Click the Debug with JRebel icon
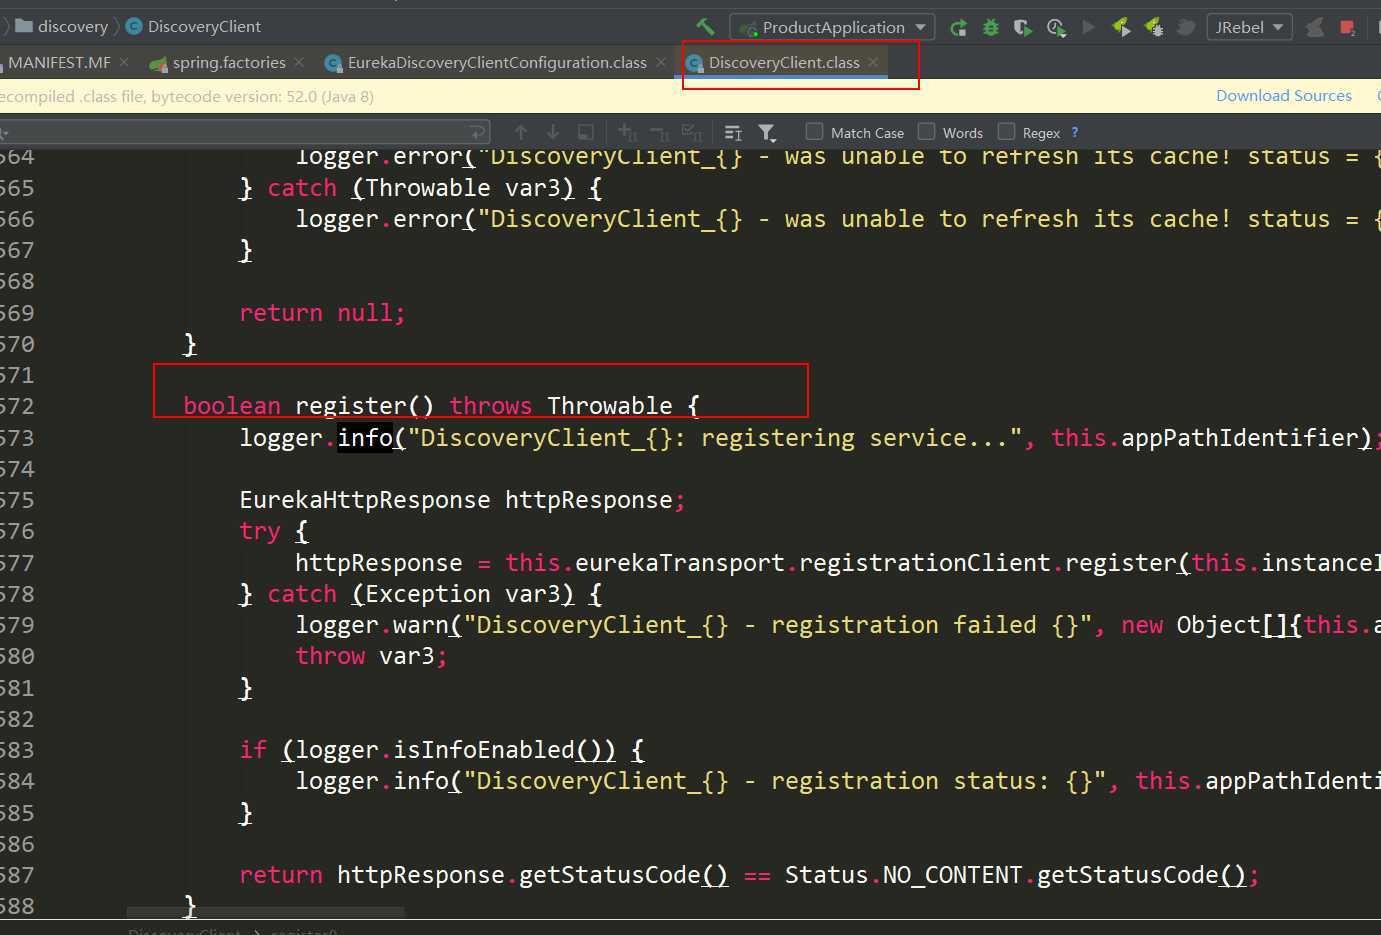 [x=1154, y=27]
